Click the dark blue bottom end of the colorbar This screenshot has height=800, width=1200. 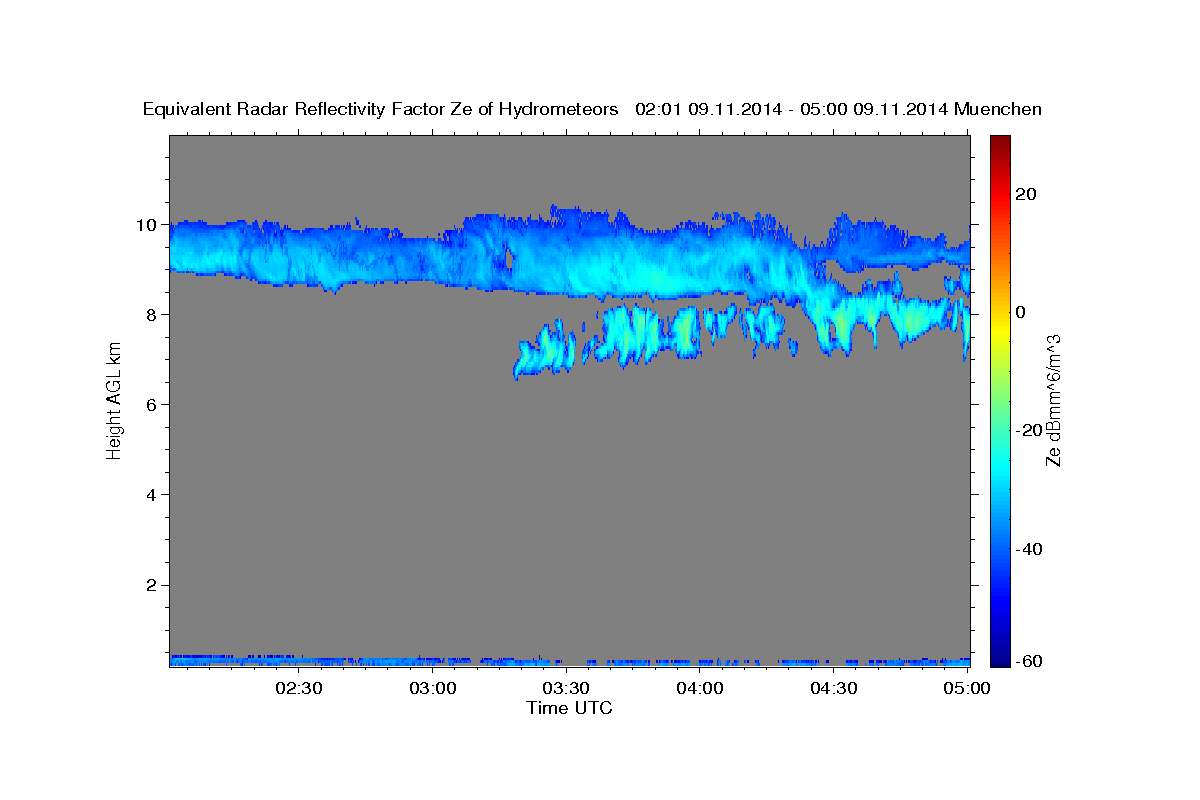[1001, 658]
